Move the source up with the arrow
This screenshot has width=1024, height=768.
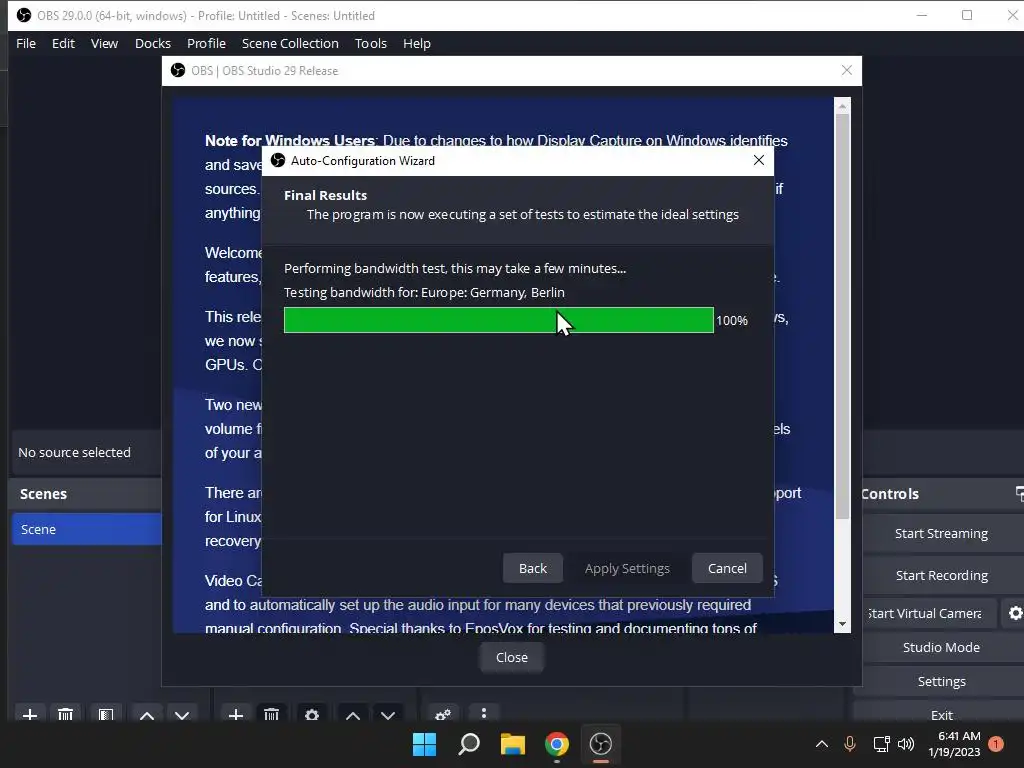353,714
